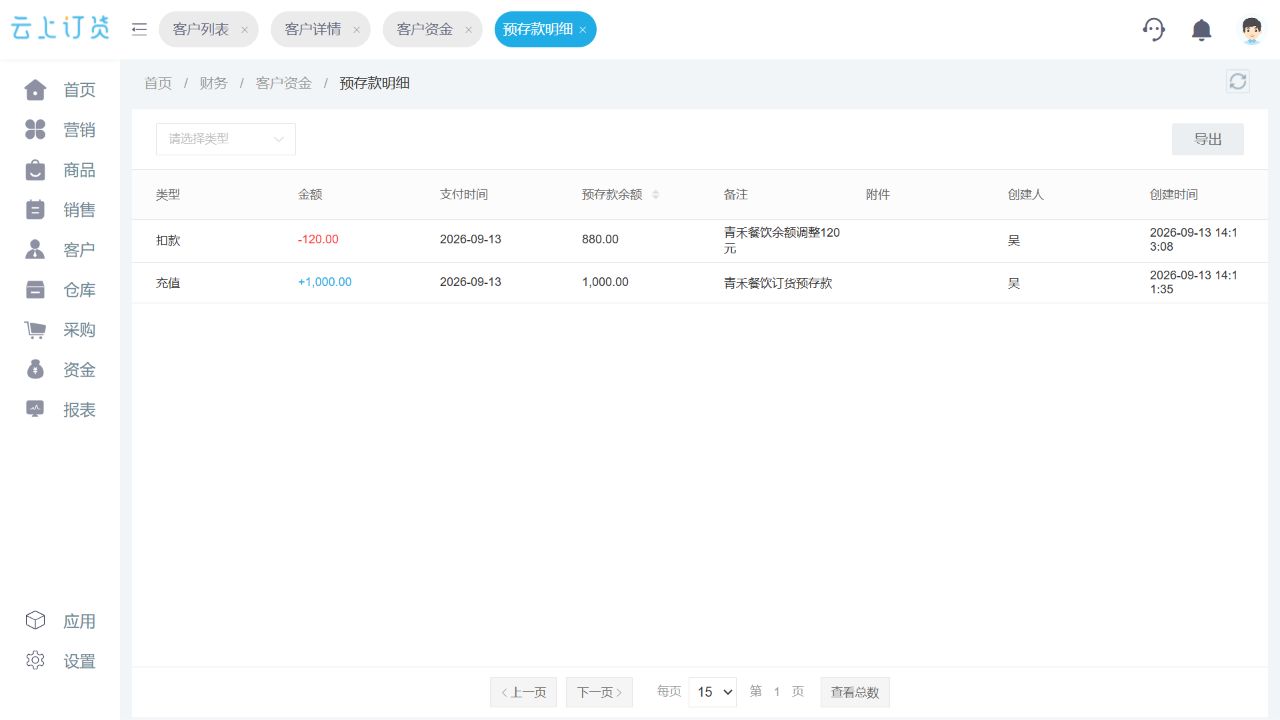1280x720 pixels.
Task: Collapse the sidebar with the menu fold icon
Action: pyautogui.click(x=140, y=30)
